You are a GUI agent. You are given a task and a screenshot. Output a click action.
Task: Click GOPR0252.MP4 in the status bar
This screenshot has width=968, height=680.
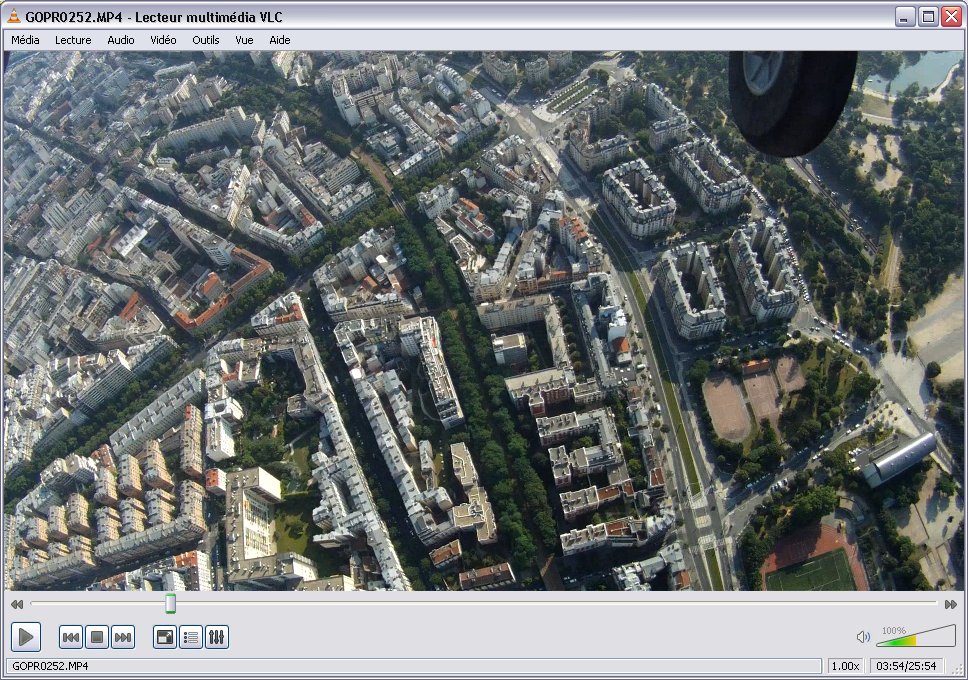[x=50, y=666]
